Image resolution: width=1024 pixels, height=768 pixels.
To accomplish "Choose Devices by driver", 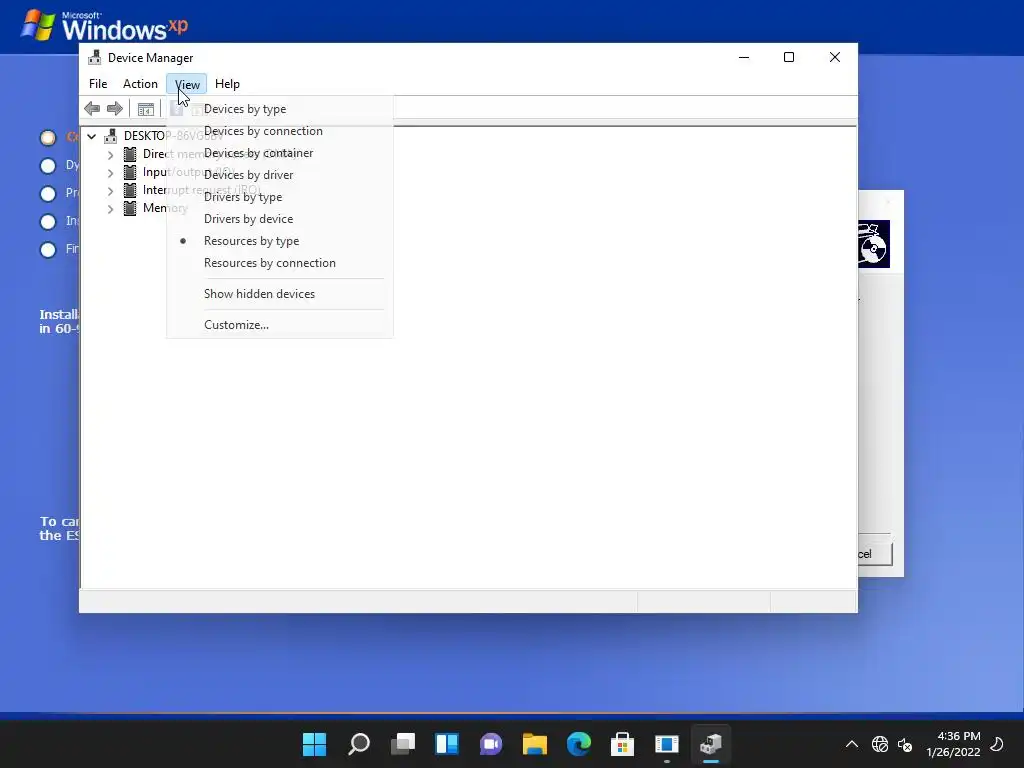I will pos(280,175).
